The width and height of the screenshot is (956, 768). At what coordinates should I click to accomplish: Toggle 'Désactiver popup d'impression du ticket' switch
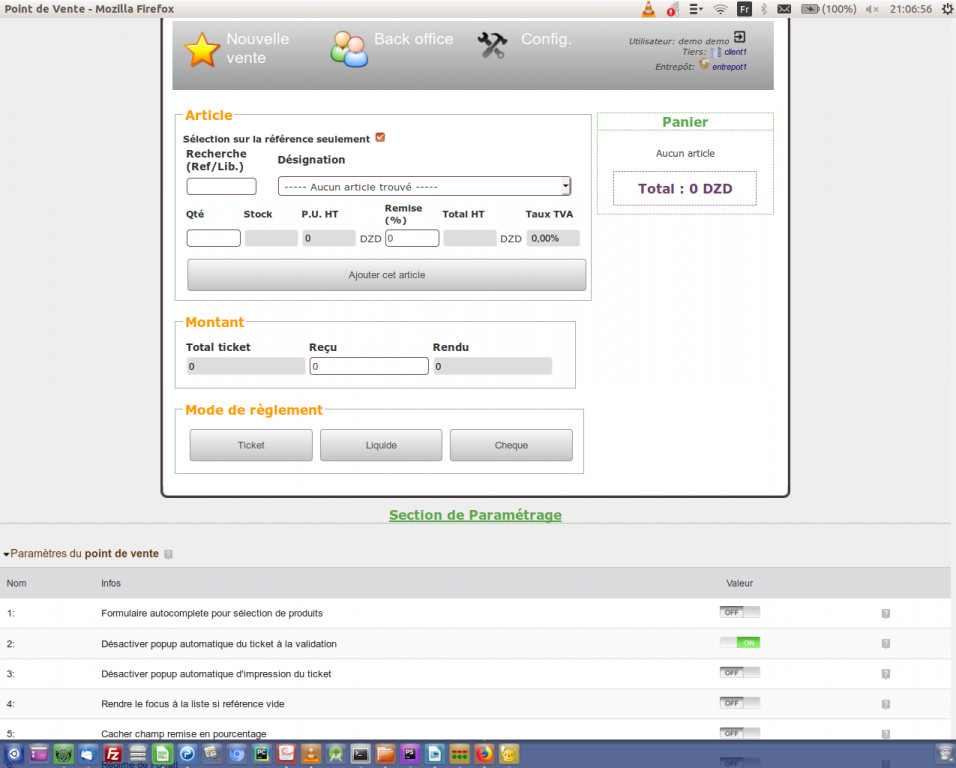(740, 673)
